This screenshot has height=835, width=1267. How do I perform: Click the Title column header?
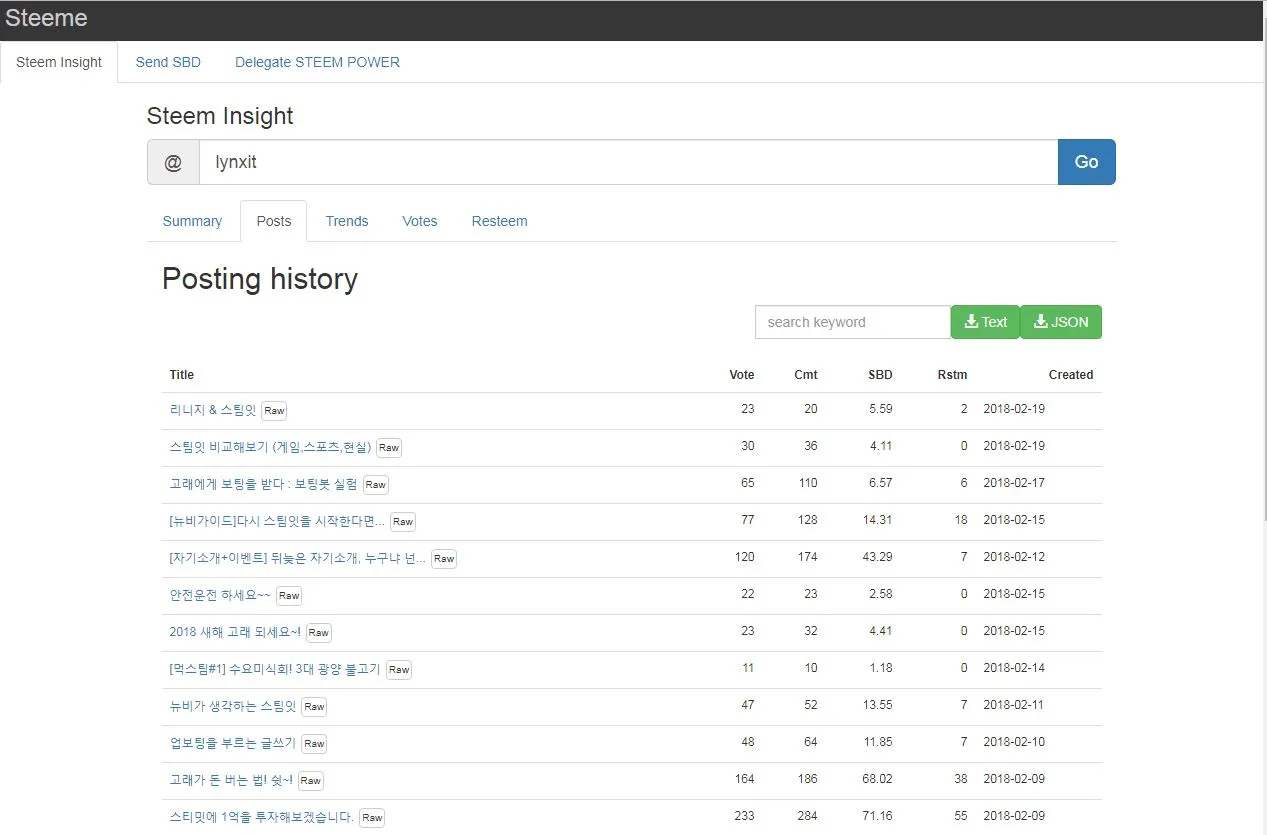[x=182, y=375]
